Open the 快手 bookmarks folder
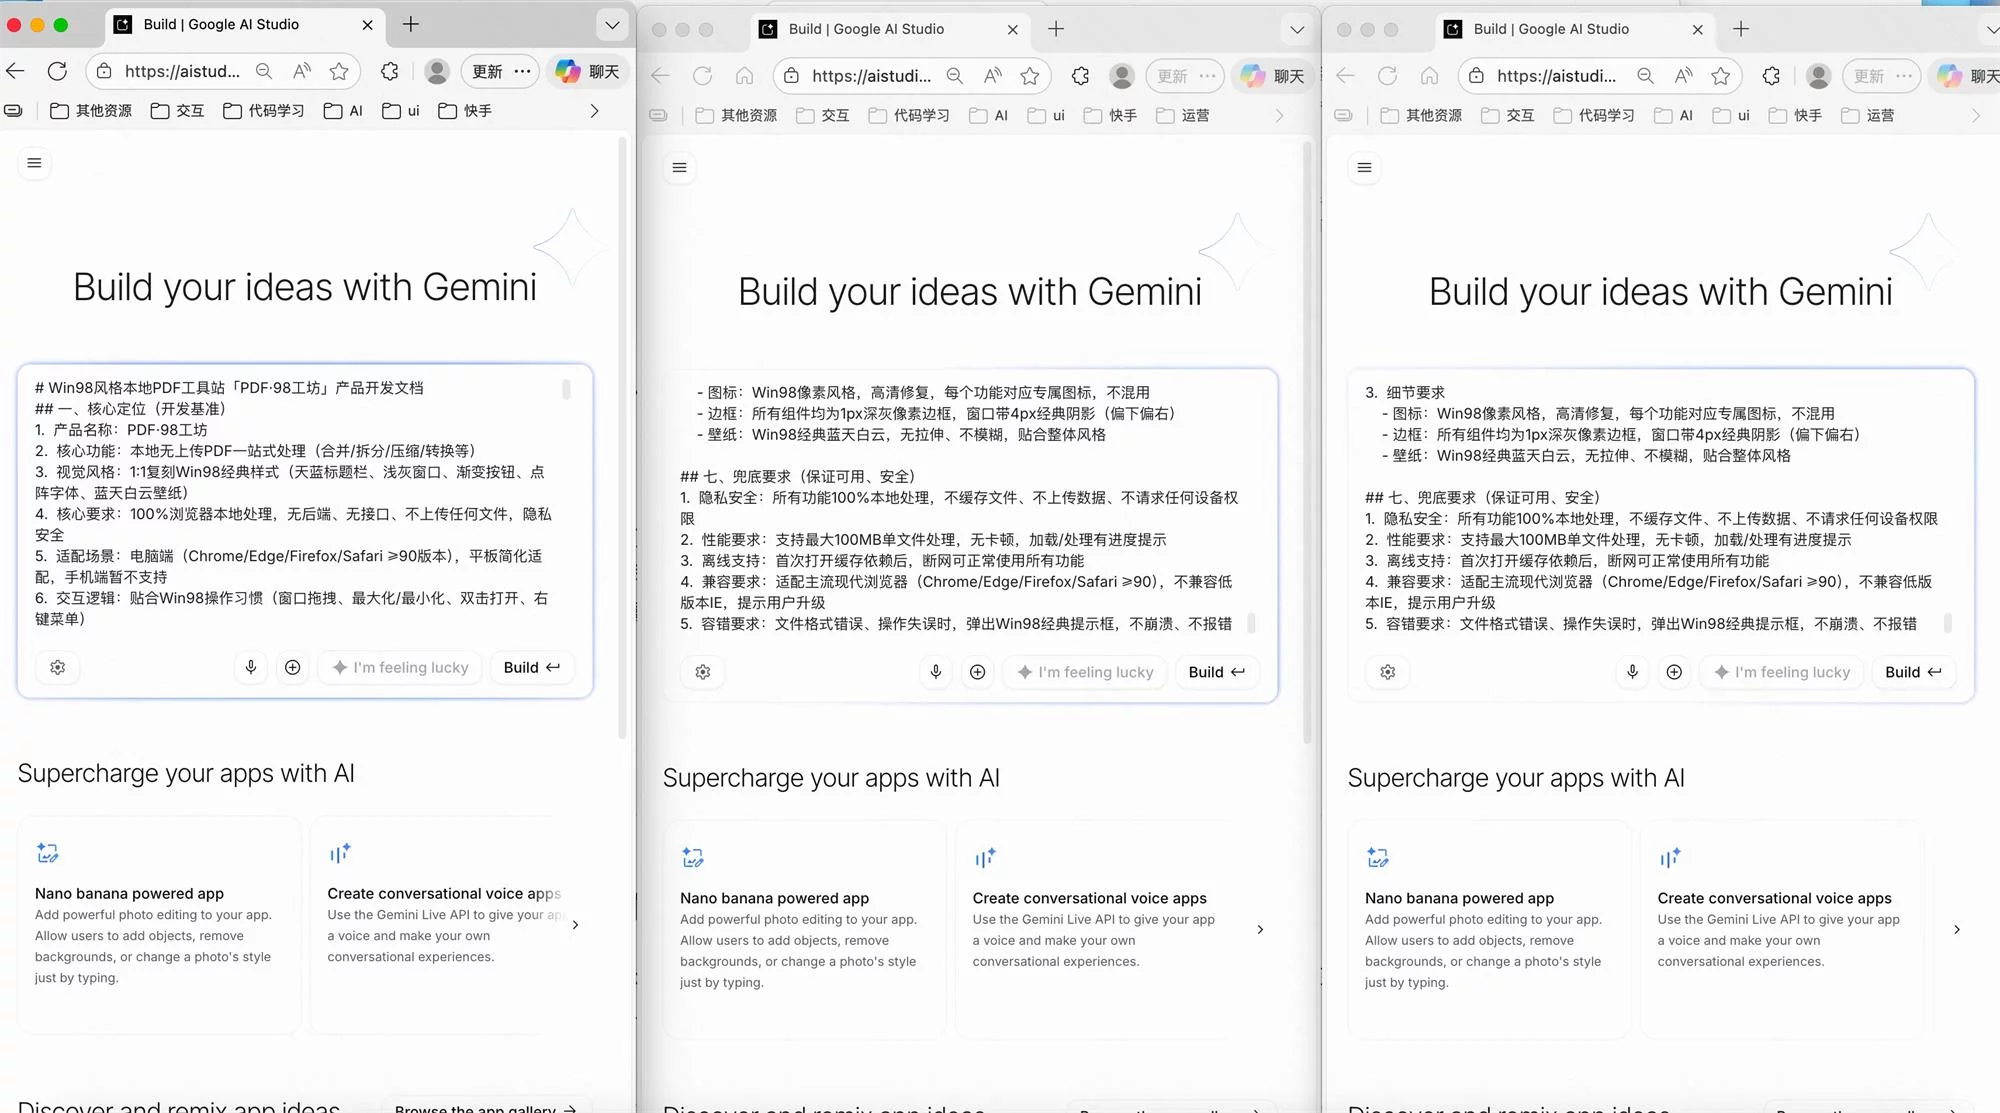2000x1113 pixels. (x=463, y=111)
